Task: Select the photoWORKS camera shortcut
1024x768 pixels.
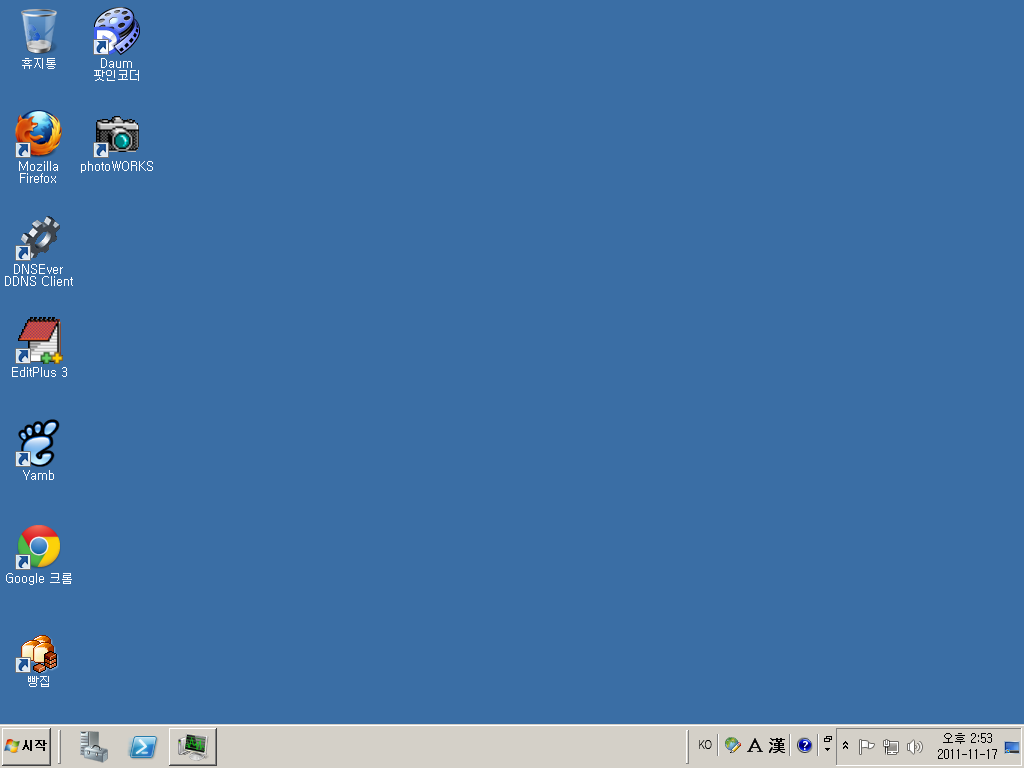Action: [117, 144]
